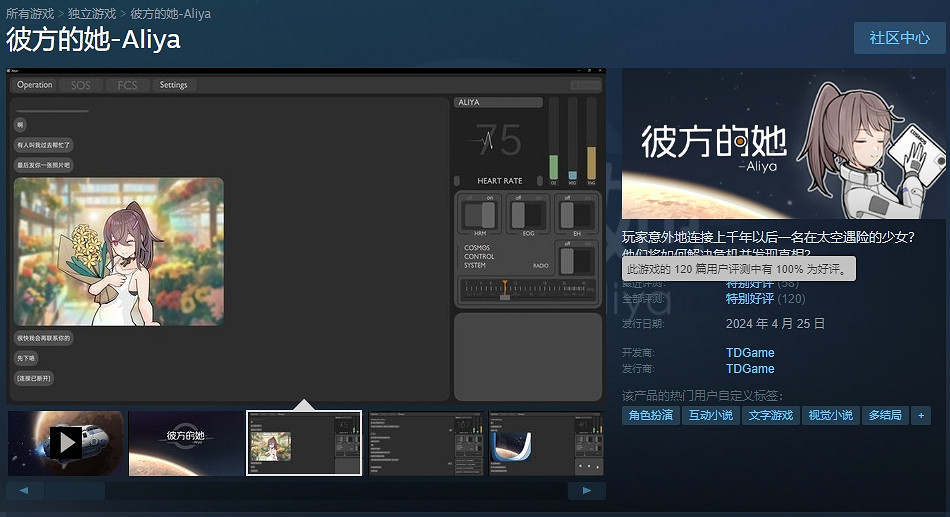Select the fourth text log thumbnail
Screen dimensions: 950x517
point(426,443)
